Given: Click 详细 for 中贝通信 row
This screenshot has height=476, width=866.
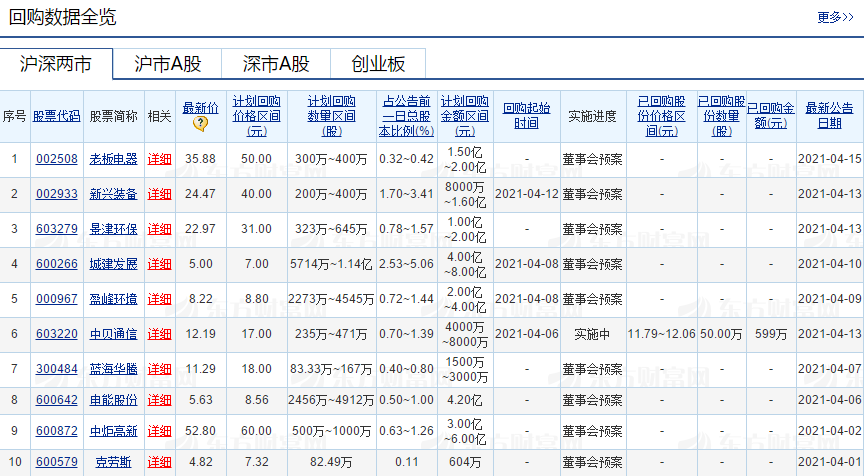Looking at the screenshot, I should (x=160, y=334).
